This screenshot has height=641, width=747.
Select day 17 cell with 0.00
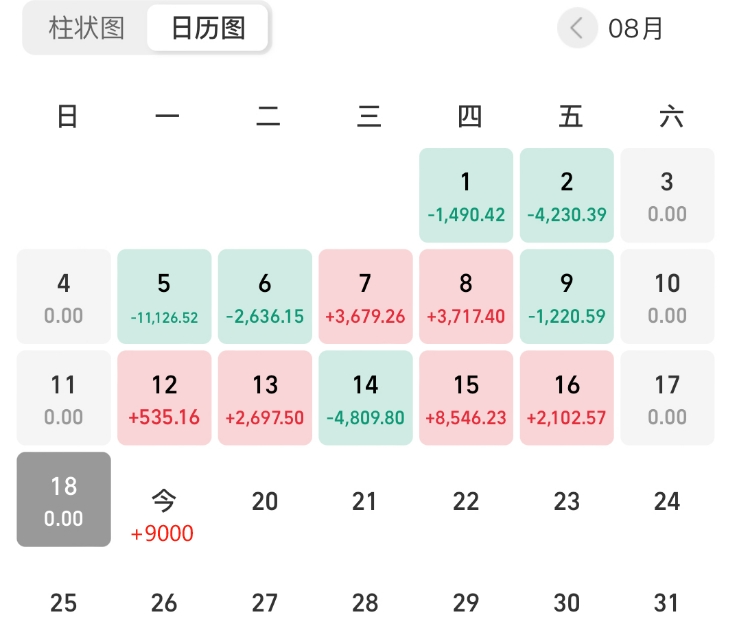[667, 398]
